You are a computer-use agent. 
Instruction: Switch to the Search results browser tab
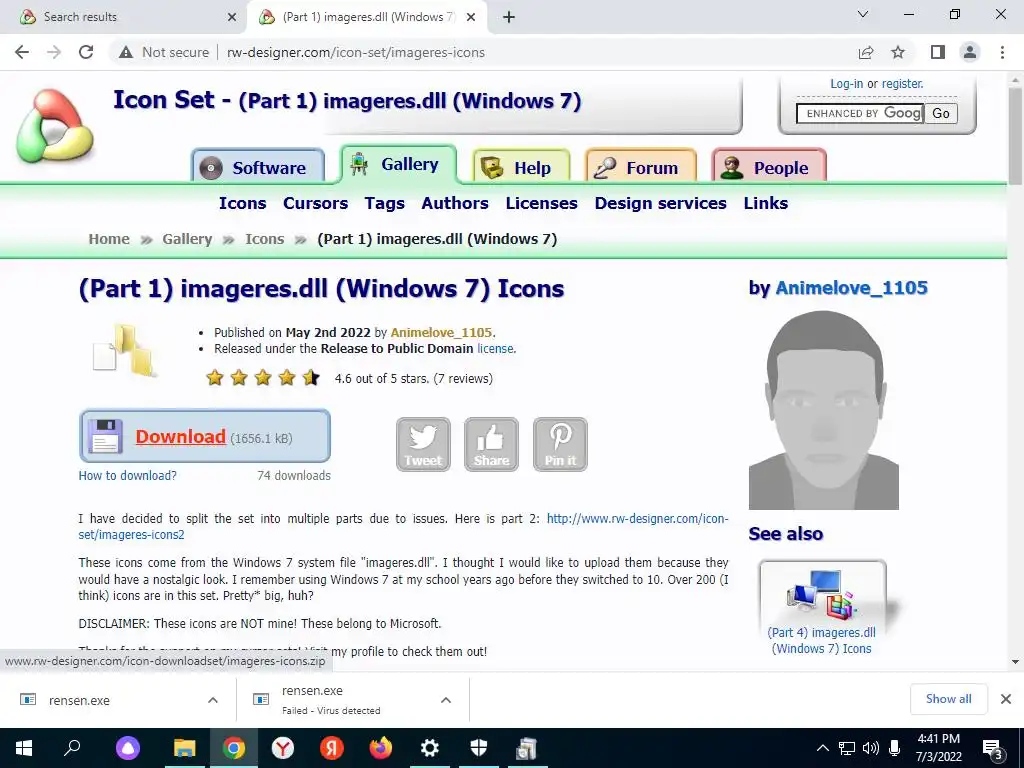click(x=124, y=17)
